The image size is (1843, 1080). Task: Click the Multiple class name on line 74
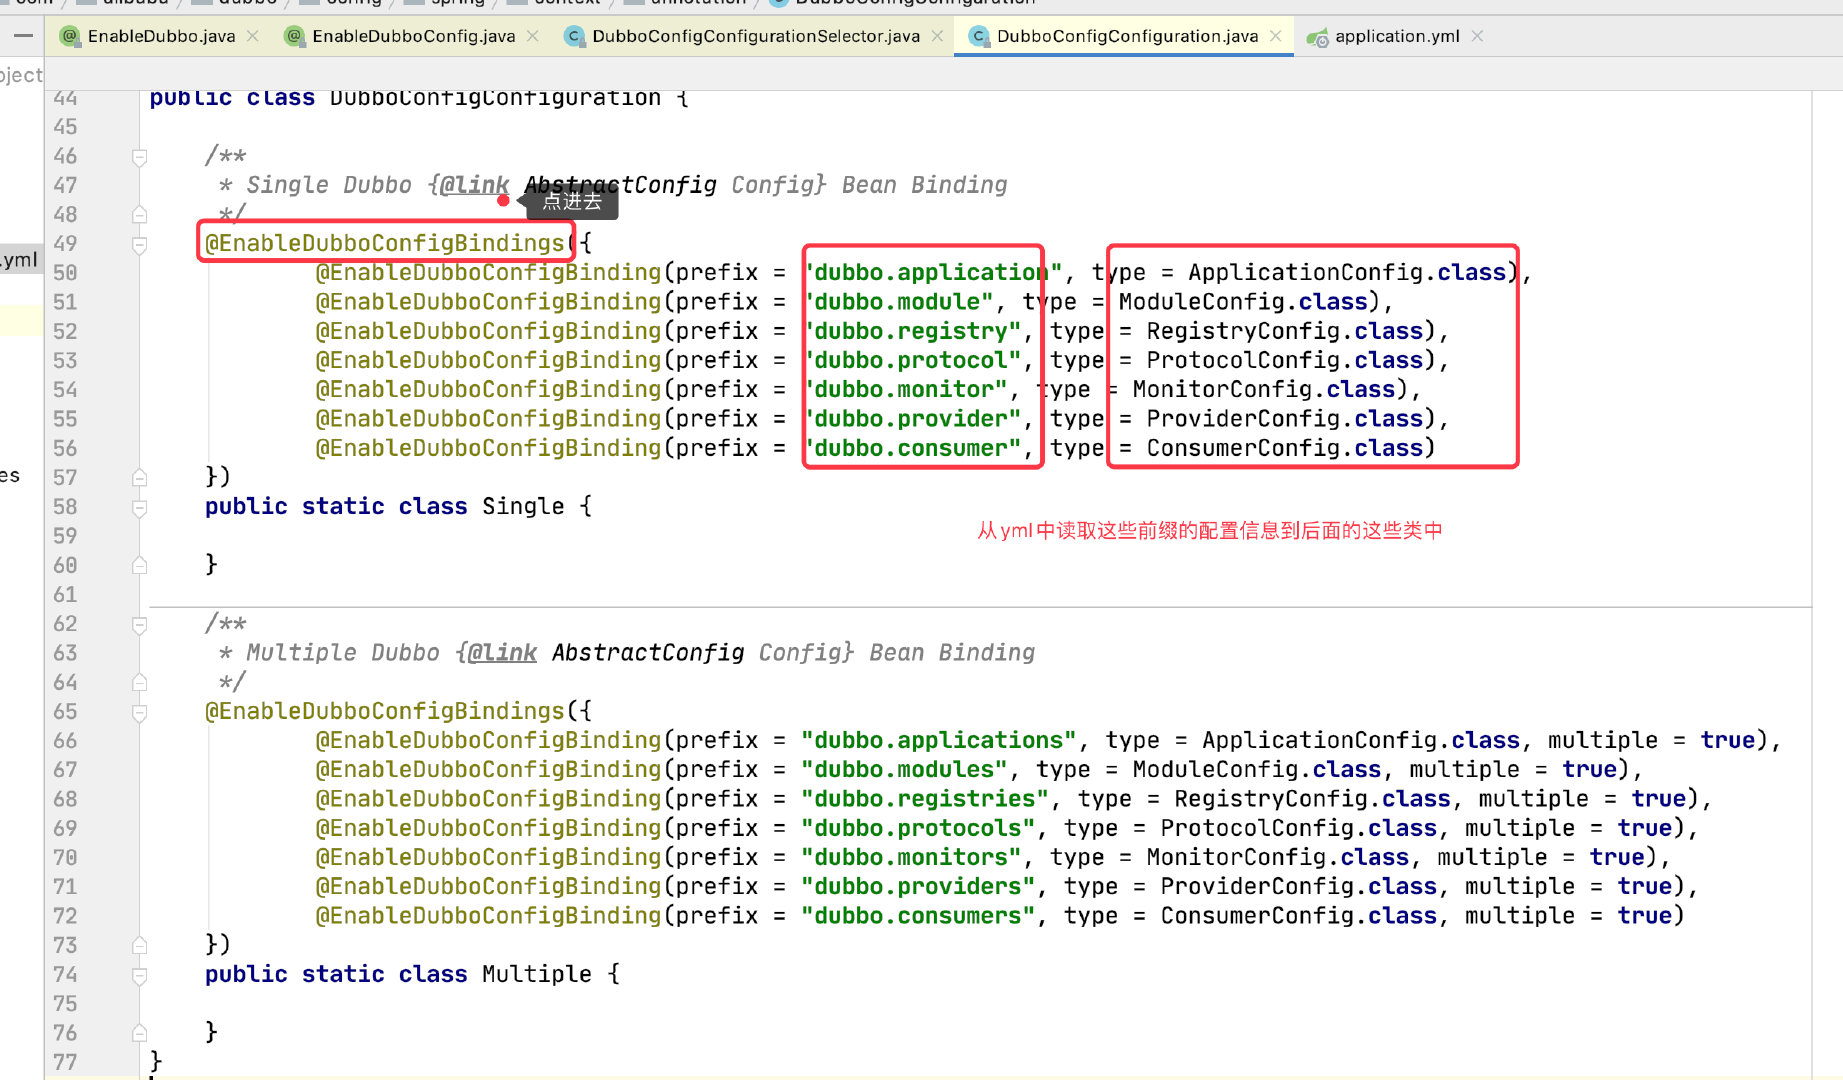coord(537,974)
